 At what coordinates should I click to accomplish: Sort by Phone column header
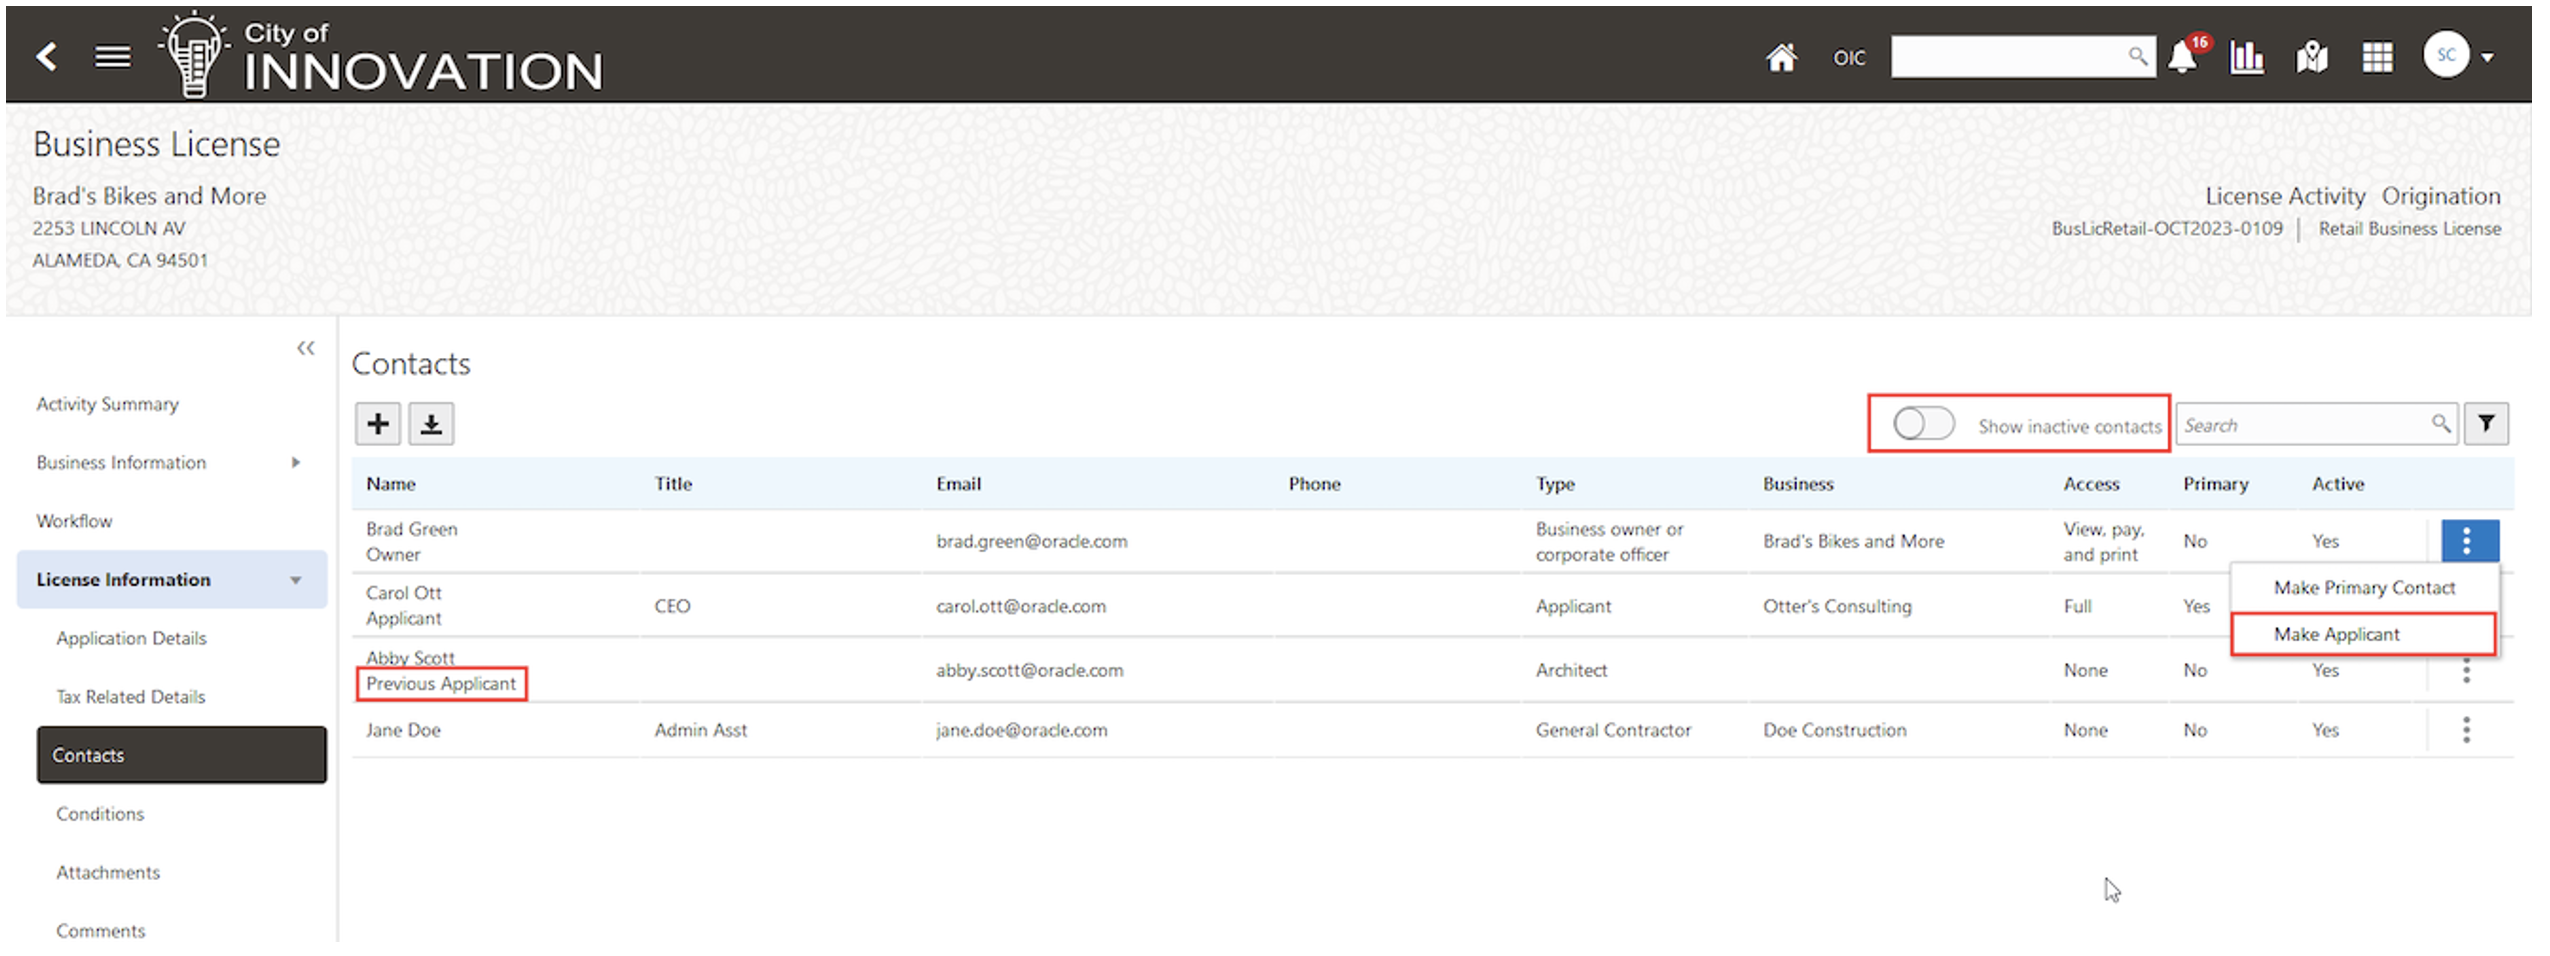[1314, 484]
